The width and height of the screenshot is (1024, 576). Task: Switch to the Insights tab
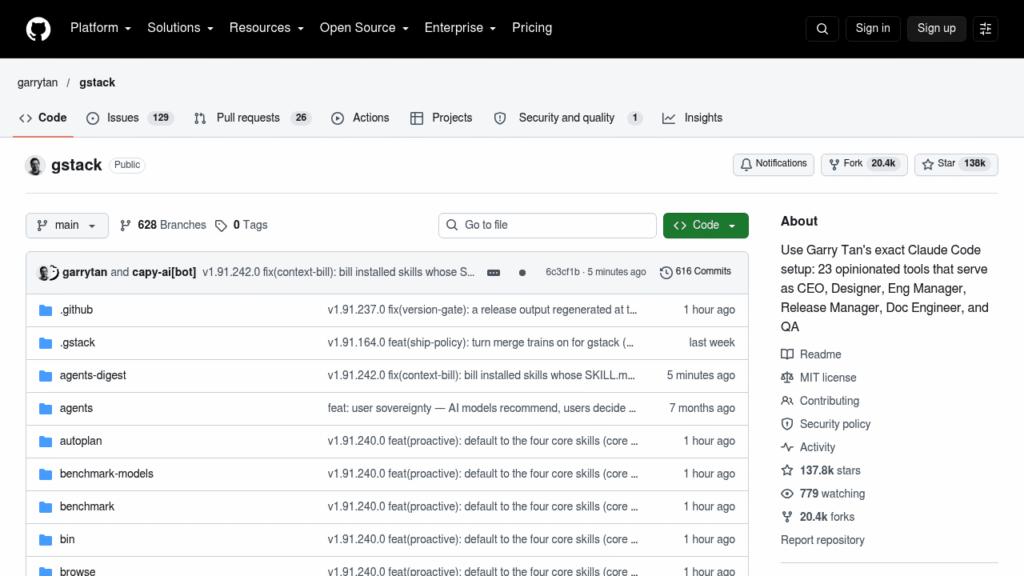pyautogui.click(x=692, y=118)
